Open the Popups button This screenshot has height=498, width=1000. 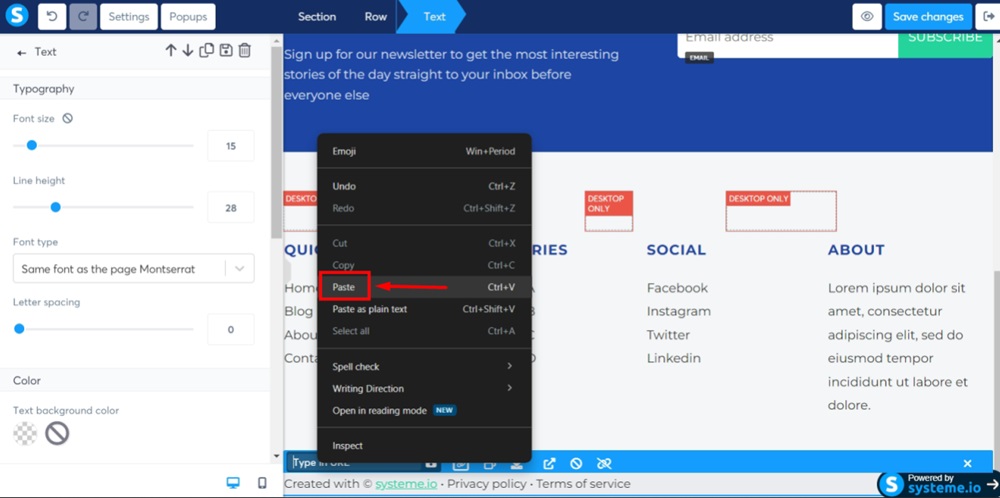pos(188,17)
